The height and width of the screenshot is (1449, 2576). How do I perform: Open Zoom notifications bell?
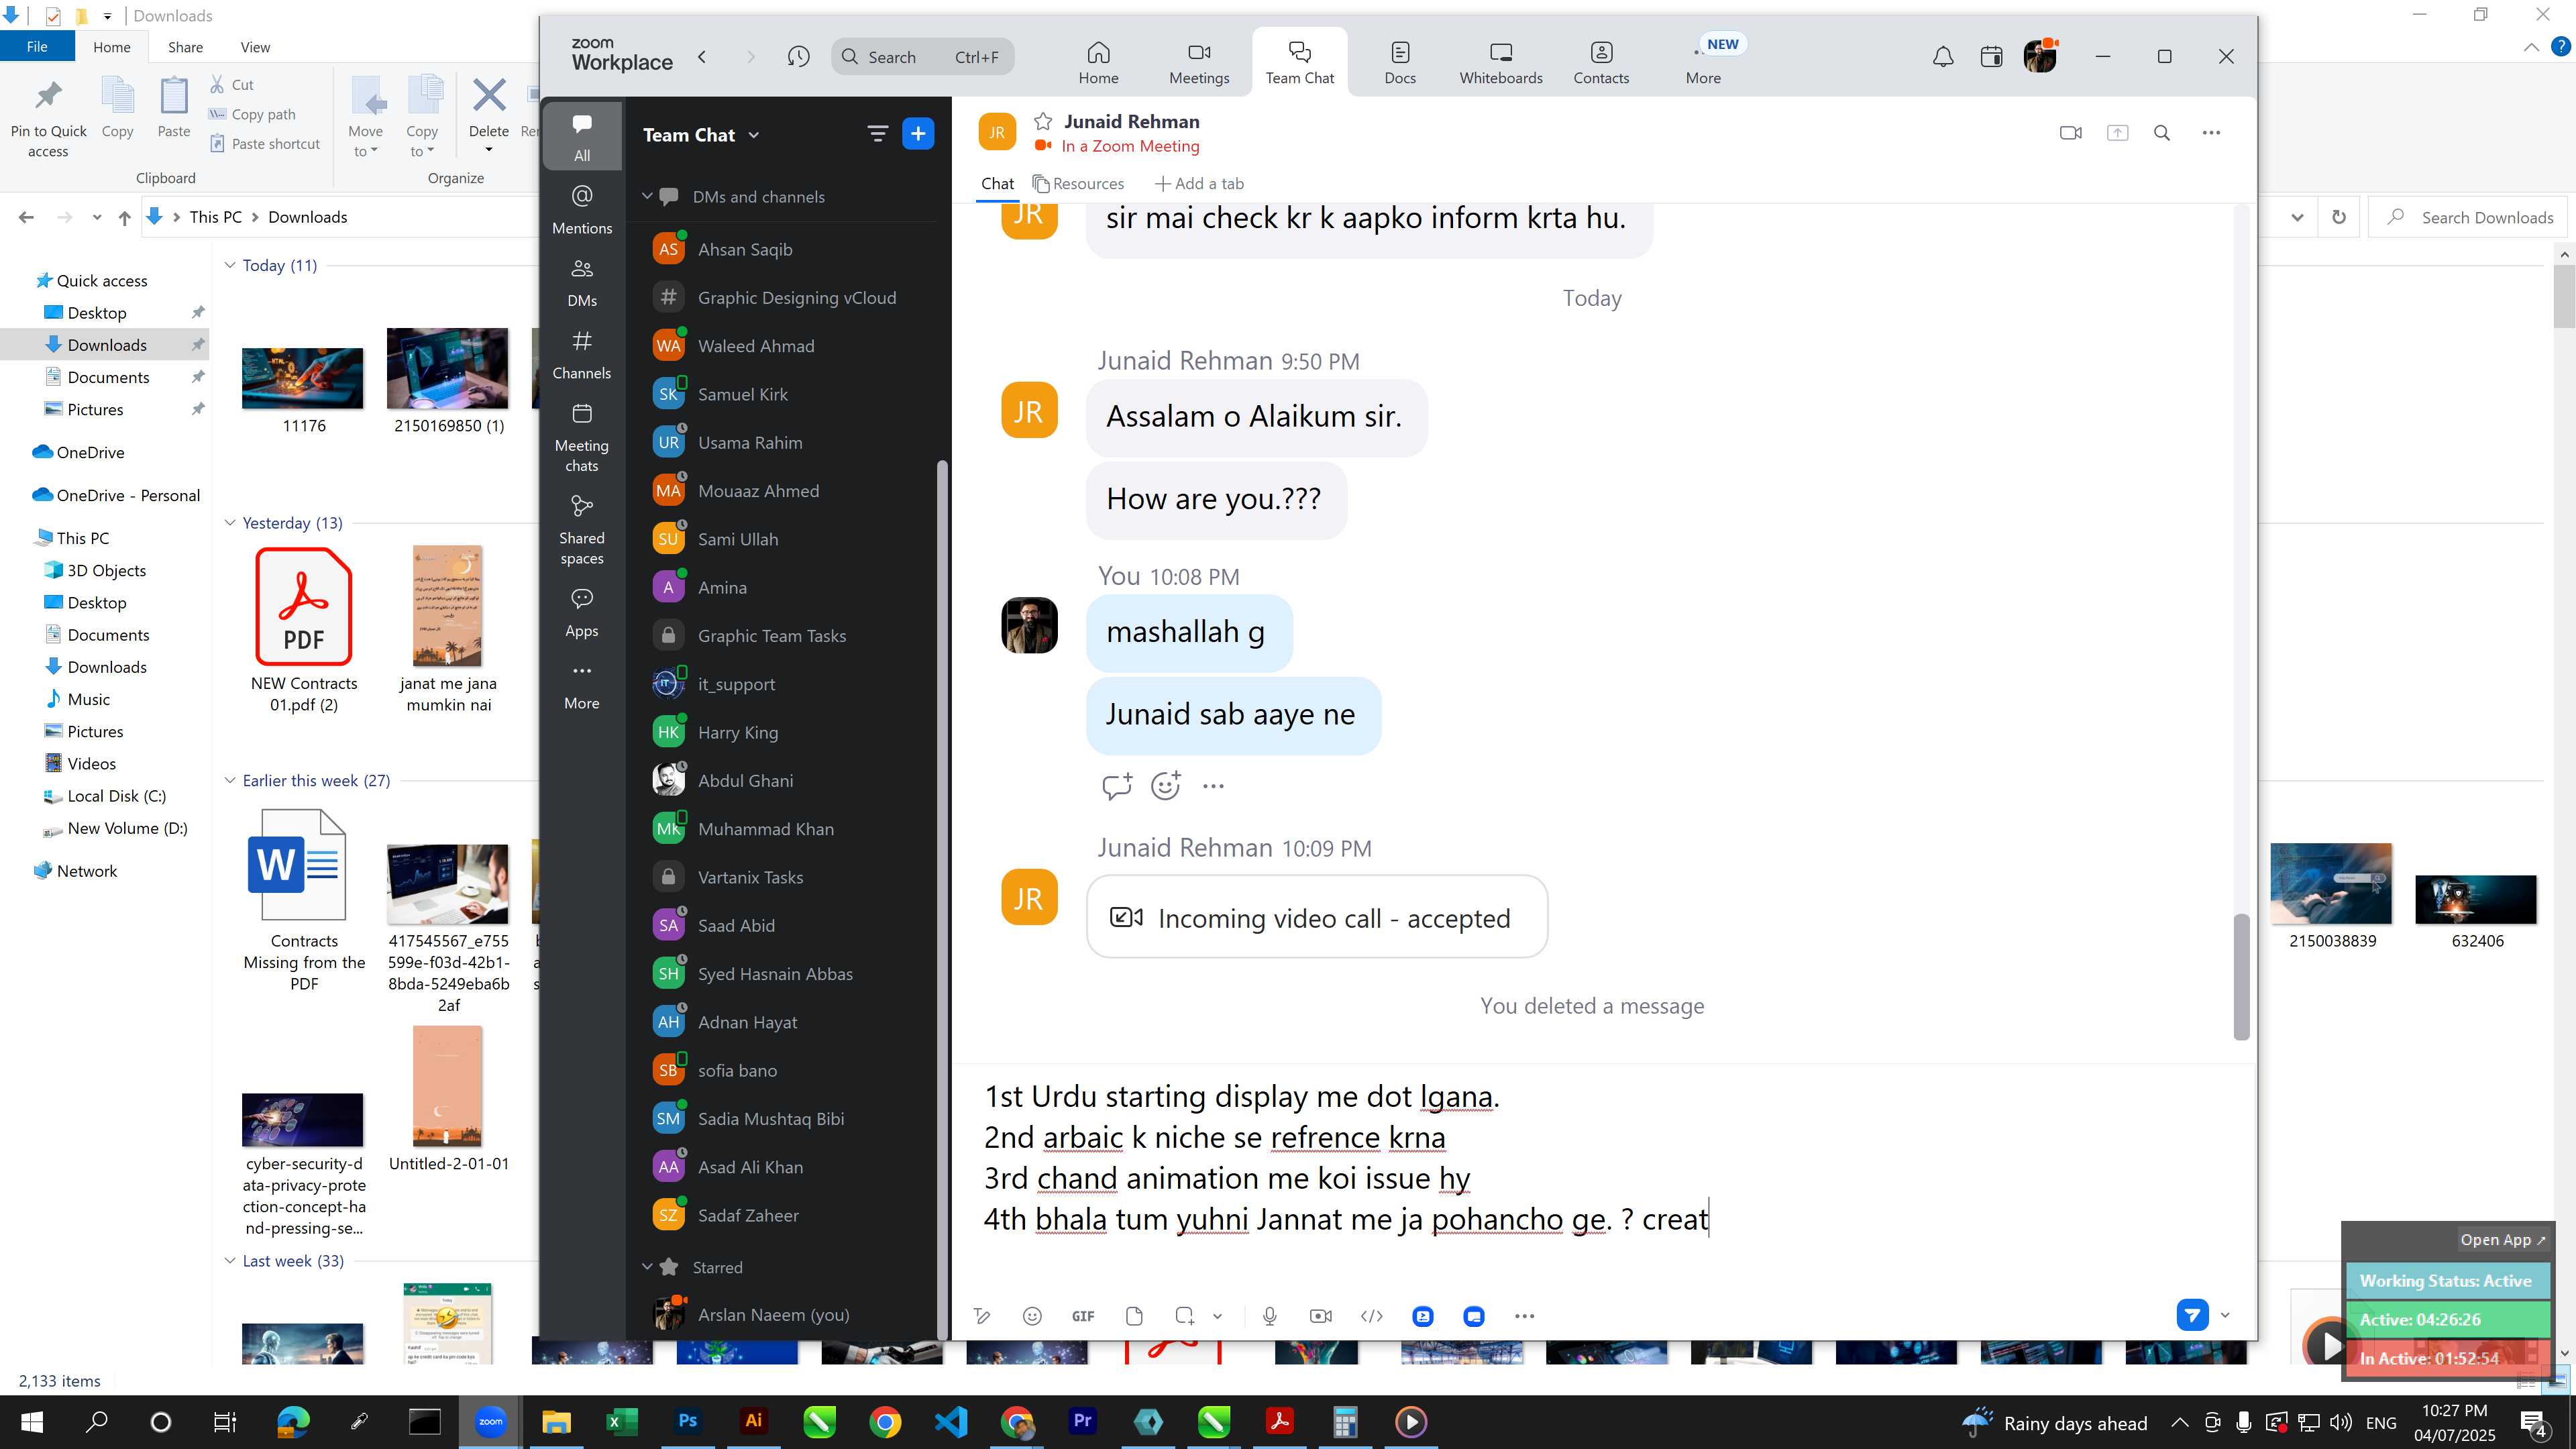coord(1942,57)
